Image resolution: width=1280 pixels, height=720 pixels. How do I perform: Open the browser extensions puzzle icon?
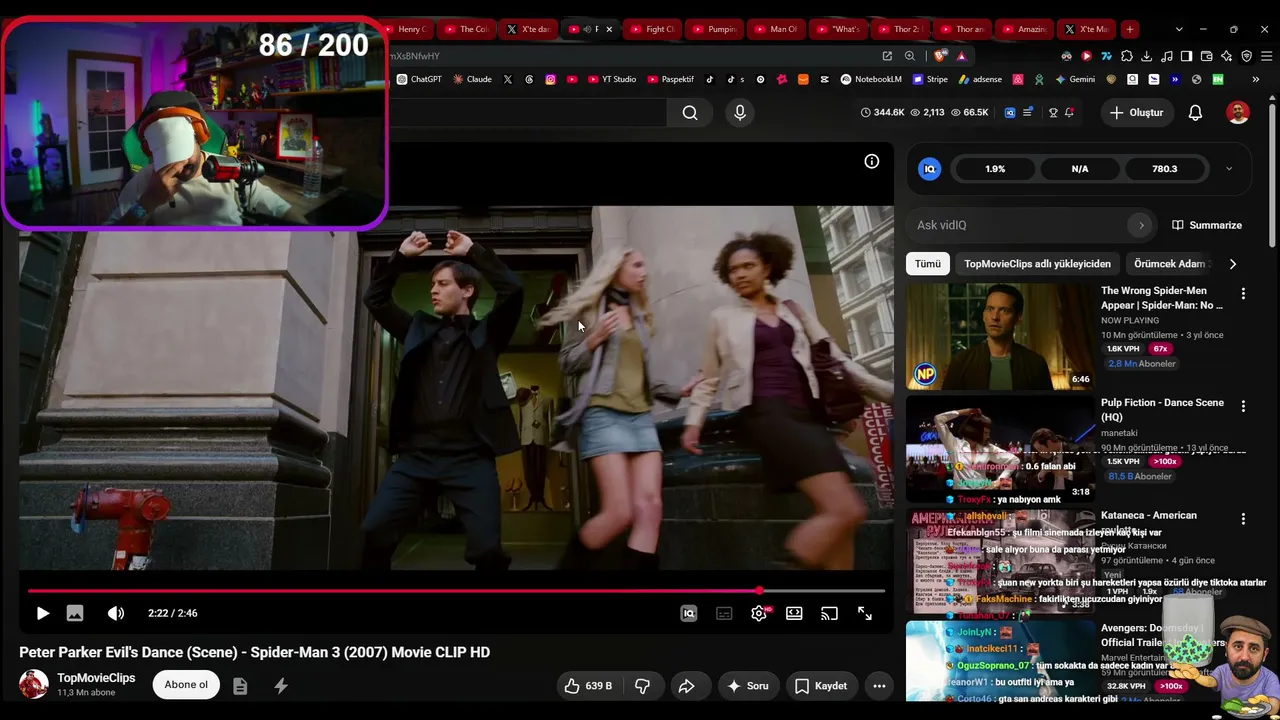1127,56
